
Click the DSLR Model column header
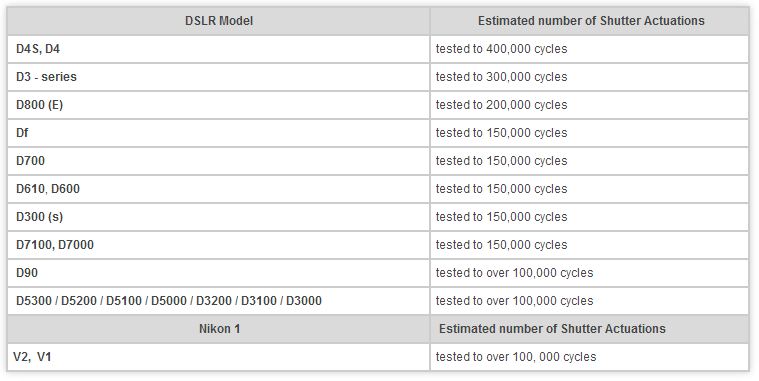tap(219, 21)
